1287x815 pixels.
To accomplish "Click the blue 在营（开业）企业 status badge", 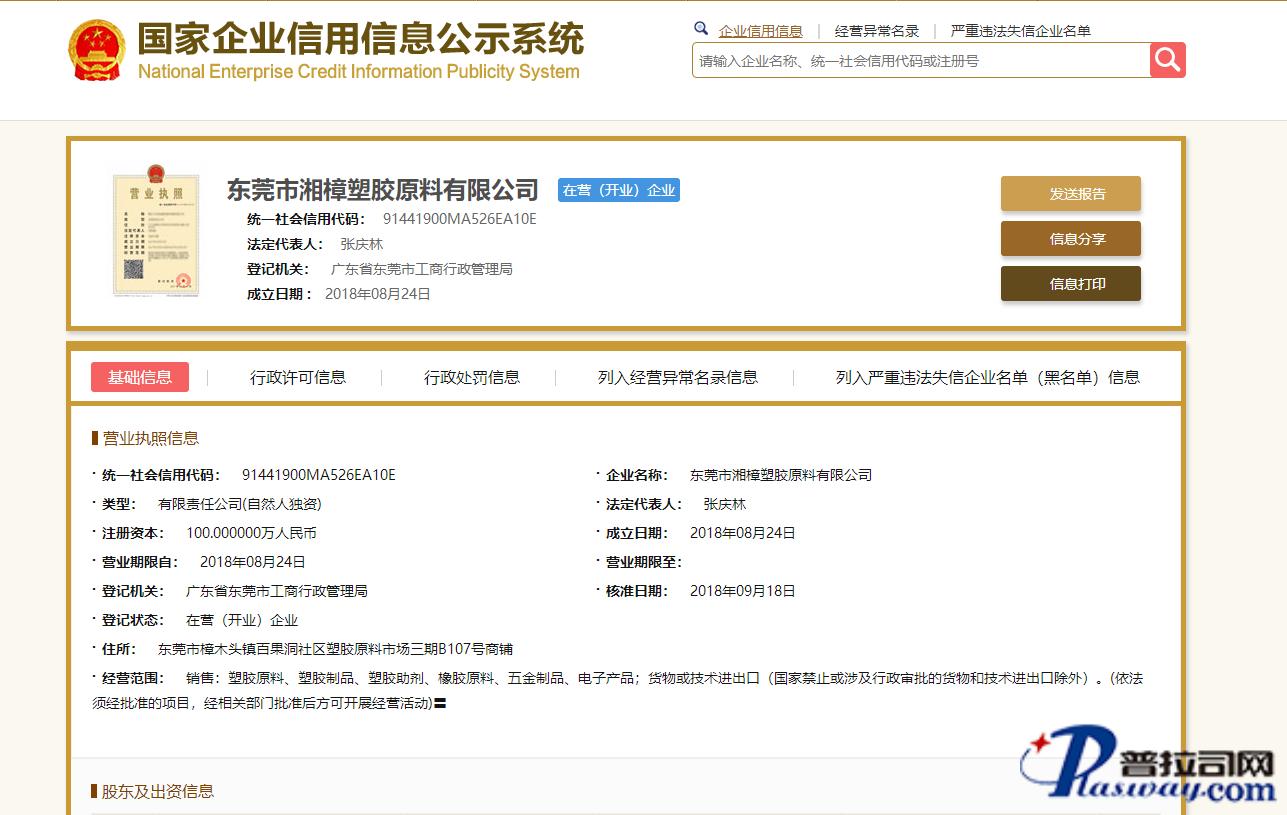I will pyautogui.click(x=618, y=190).
